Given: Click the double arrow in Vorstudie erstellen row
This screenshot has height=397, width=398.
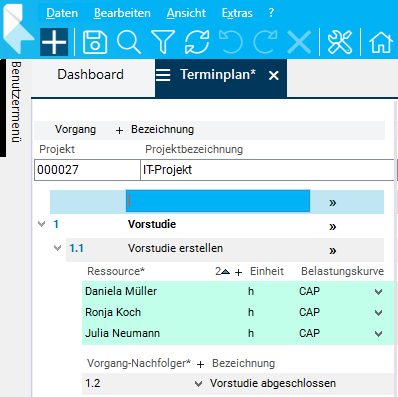Looking at the screenshot, I should click(x=333, y=251).
